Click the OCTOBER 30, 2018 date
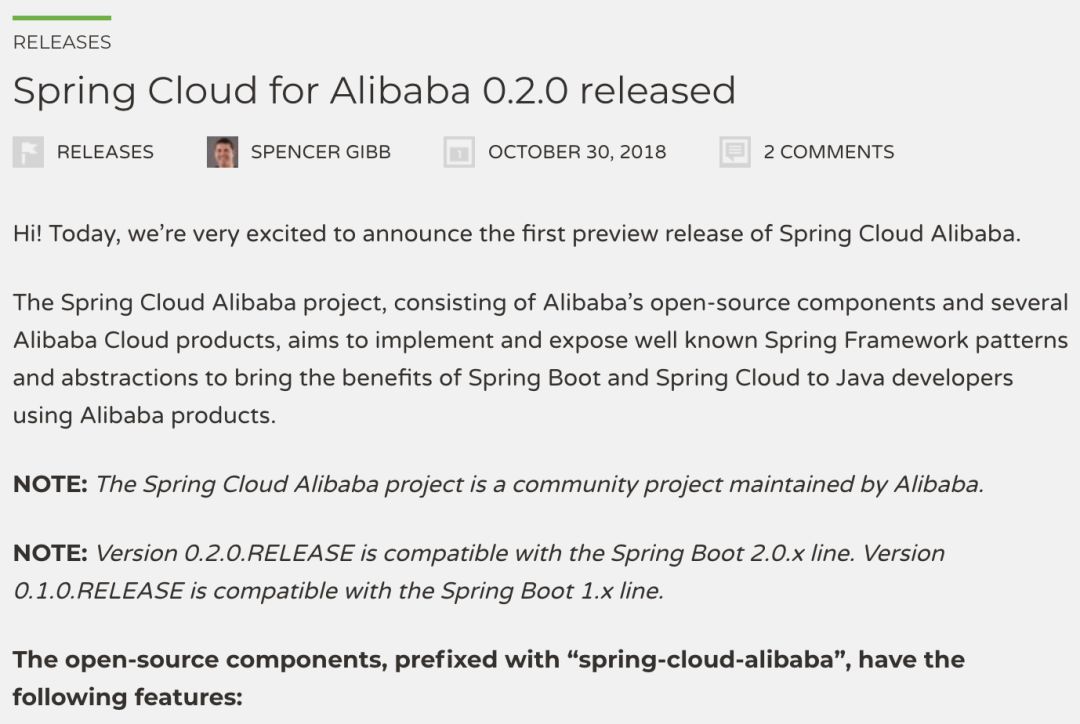The height and width of the screenshot is (724, 1080). 577,152
